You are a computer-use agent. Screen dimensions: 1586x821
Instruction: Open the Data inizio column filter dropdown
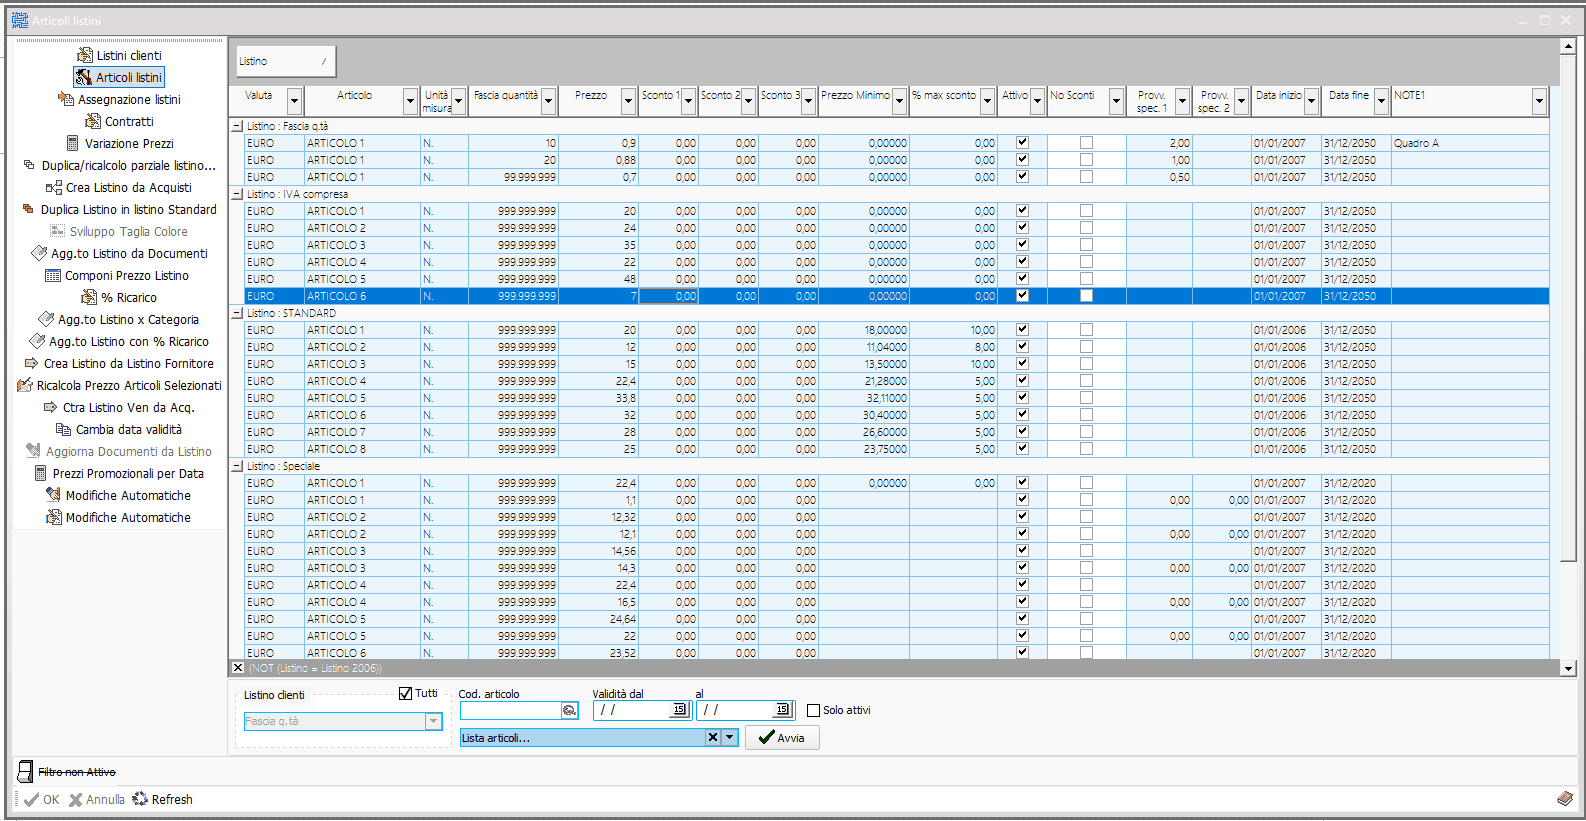1311,101
